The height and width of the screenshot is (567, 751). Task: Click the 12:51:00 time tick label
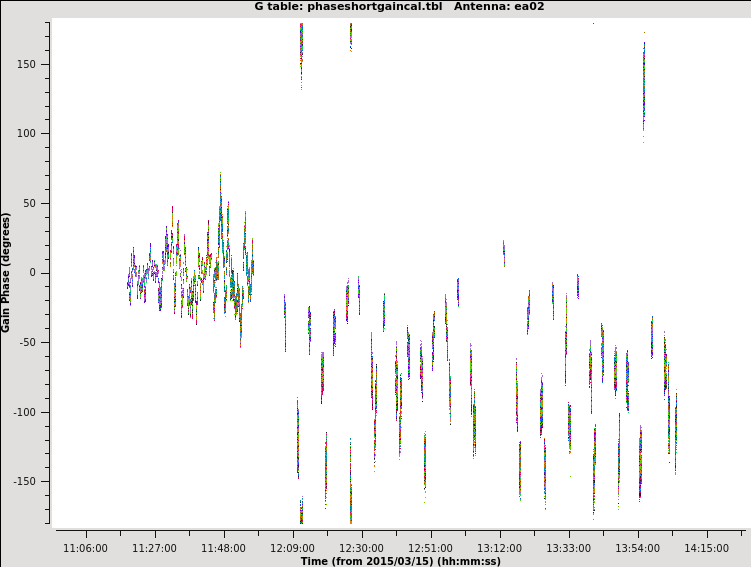(430, 548)
